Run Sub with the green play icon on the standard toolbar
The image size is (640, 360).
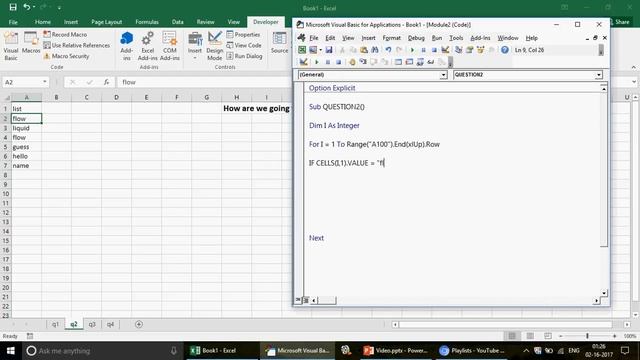[x=412, y=50]
